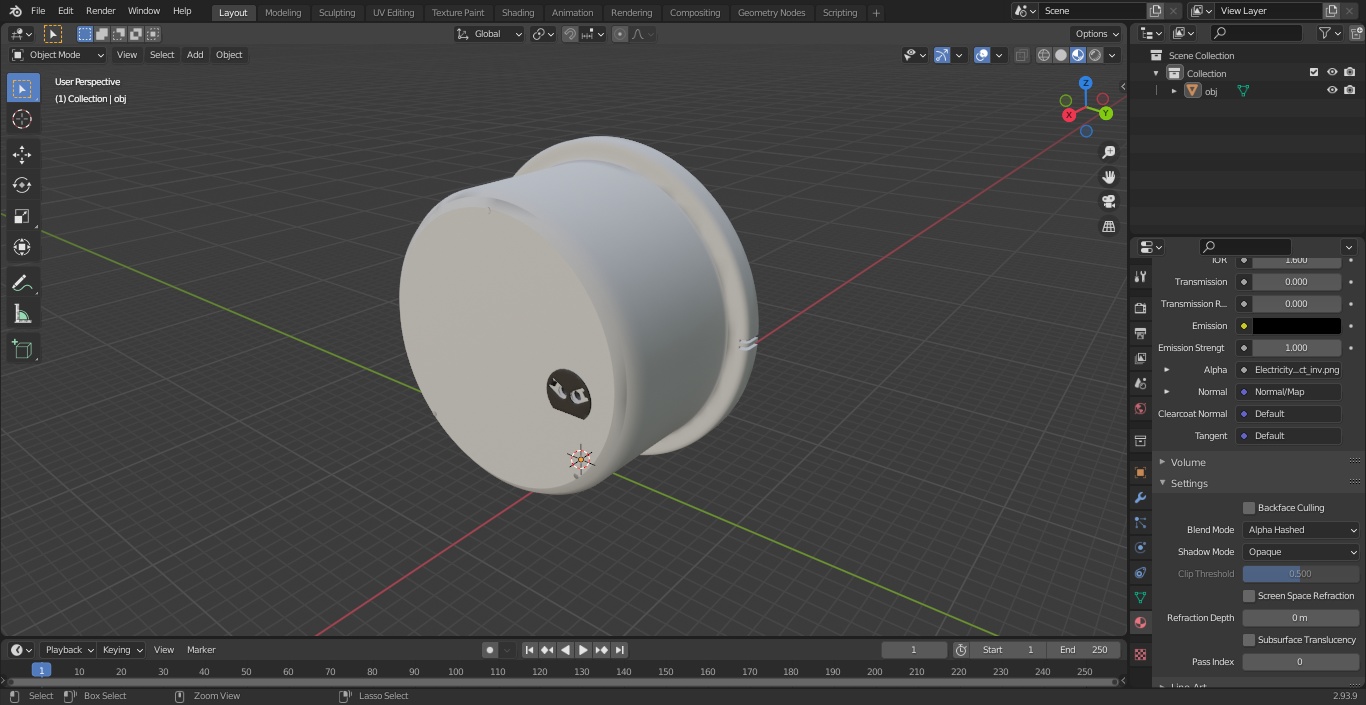Click the Marker menu in timeline
This screenshot has width=1366, height=705.
201,650
